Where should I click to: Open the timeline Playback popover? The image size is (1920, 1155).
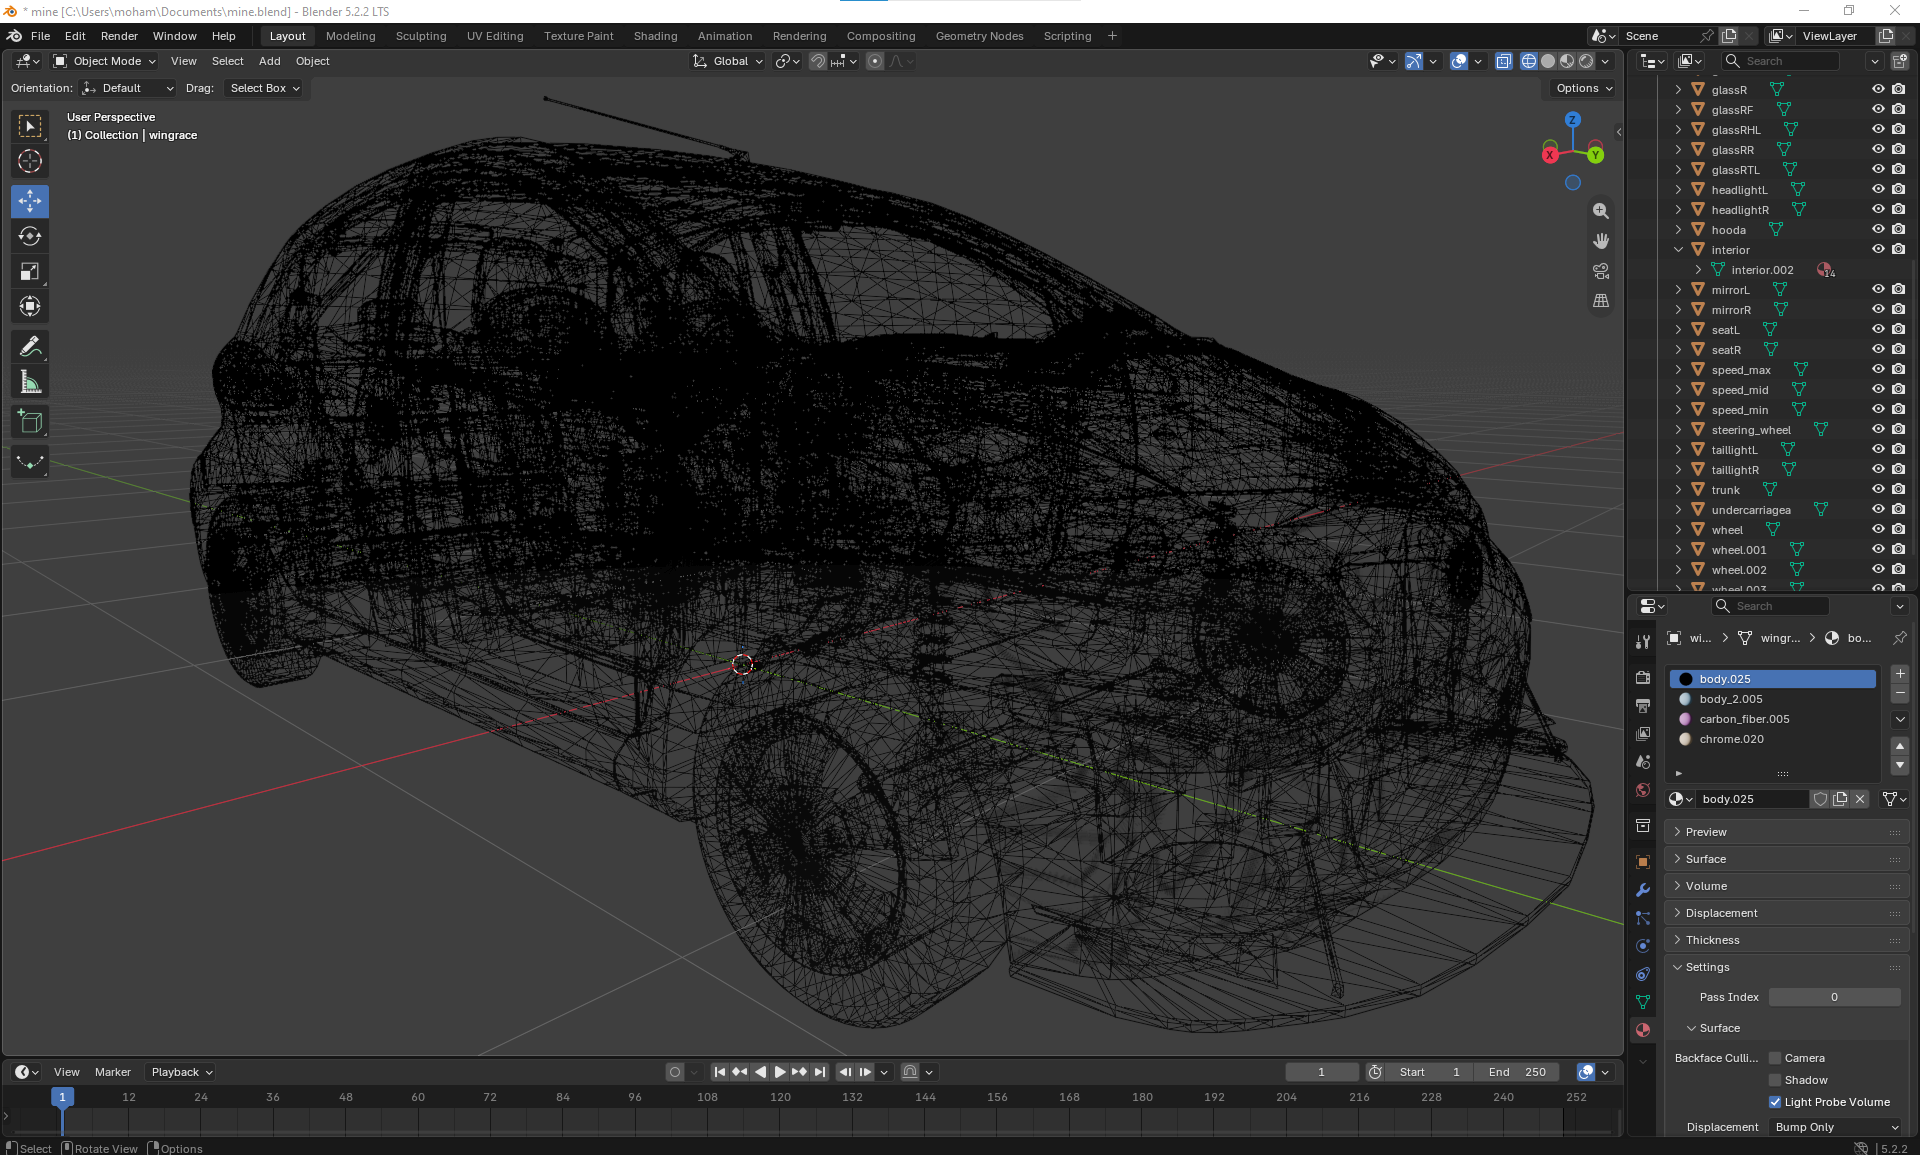coord(182,1072)
